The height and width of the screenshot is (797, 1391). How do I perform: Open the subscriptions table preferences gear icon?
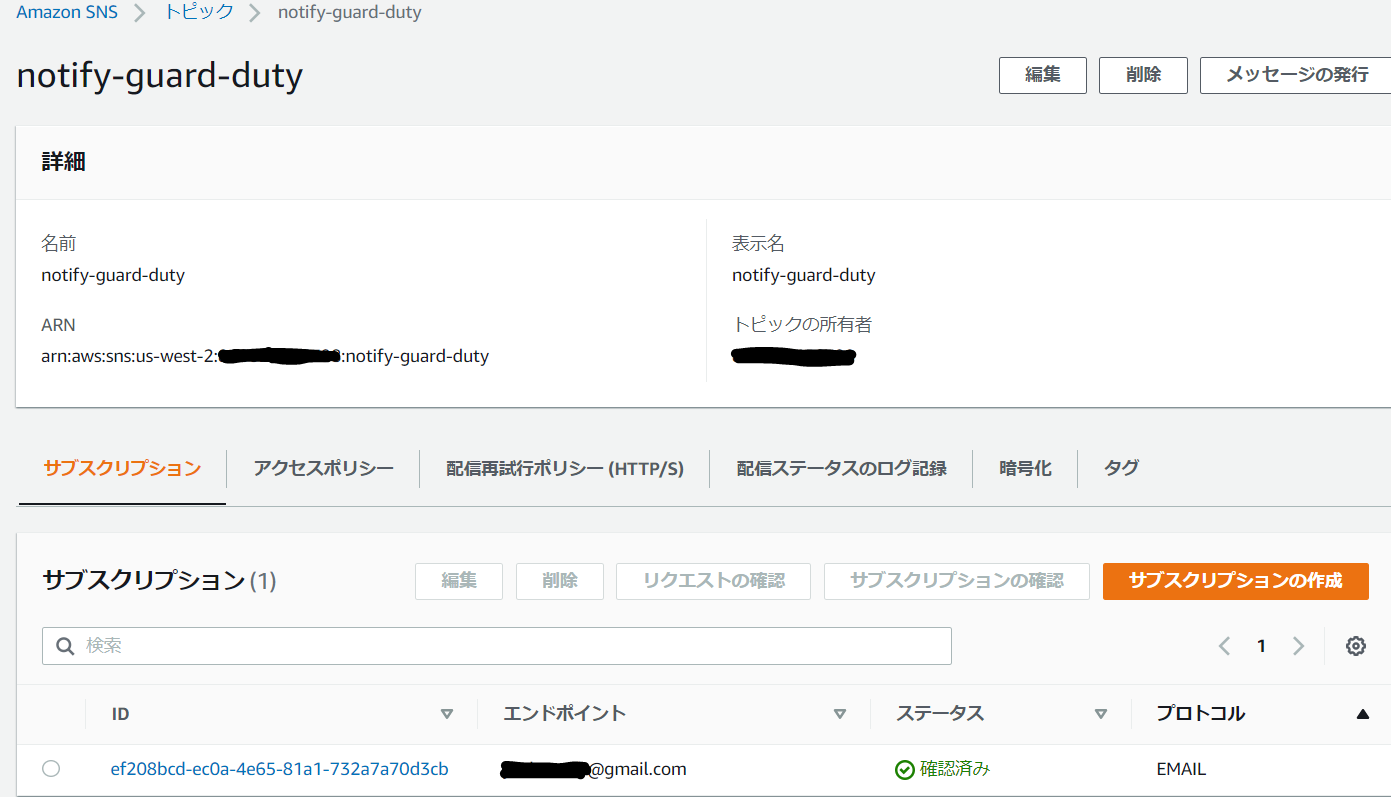pos(1356,645)
